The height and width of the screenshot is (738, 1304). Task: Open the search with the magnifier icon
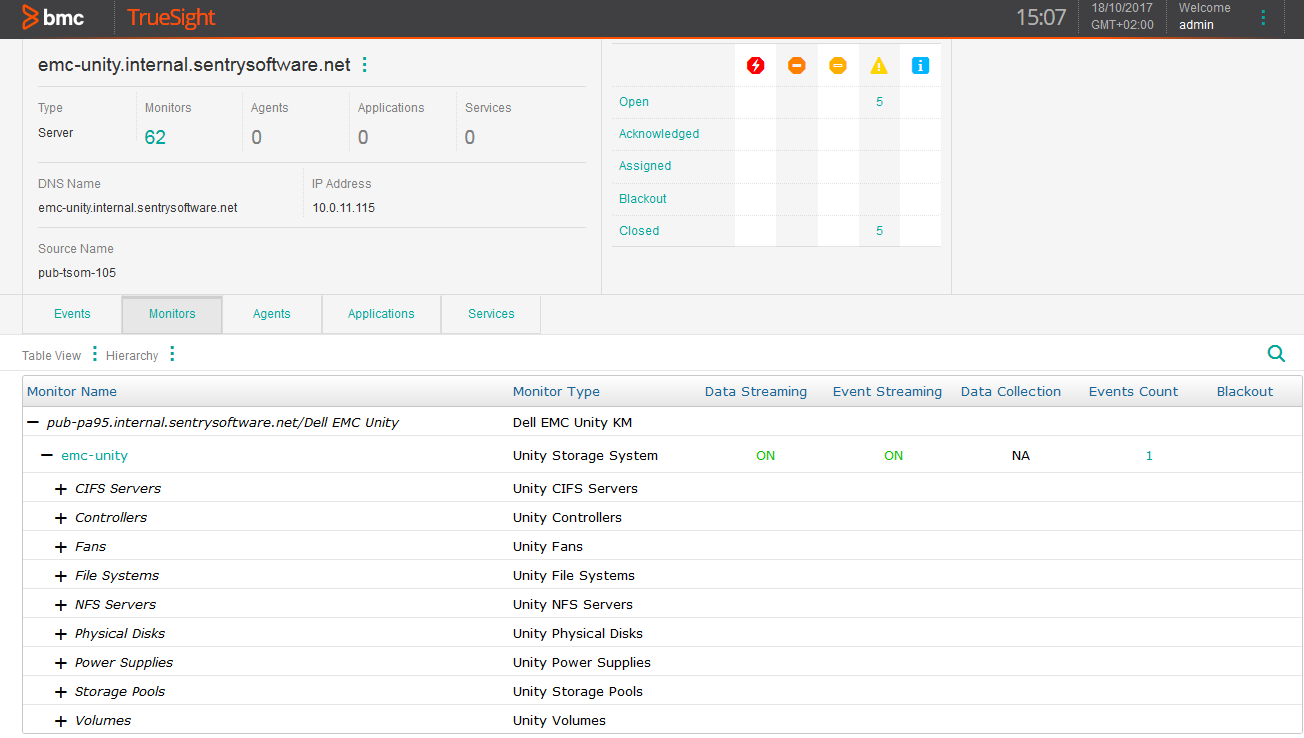pos(1276,353)
